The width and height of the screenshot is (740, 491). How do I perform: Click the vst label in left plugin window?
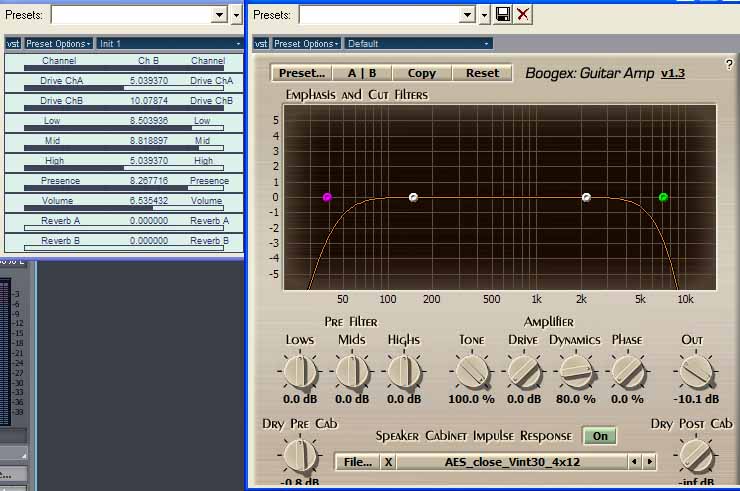(13, 43)
